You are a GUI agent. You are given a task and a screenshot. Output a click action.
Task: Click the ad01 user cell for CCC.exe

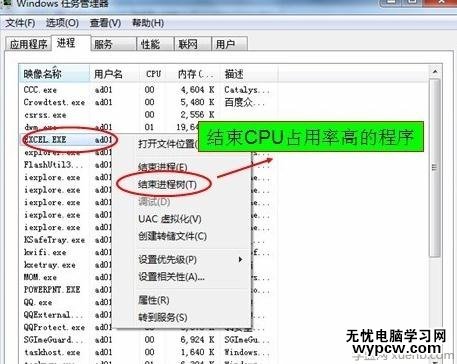point(103,90)
